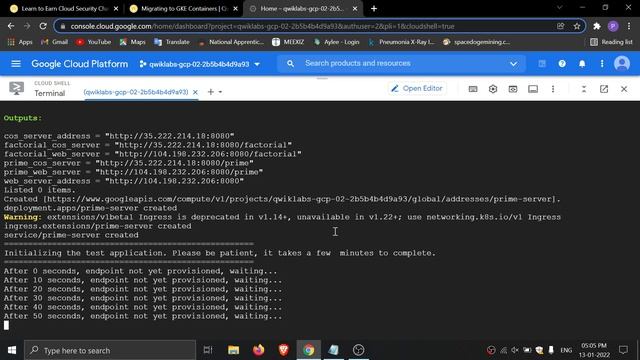Open the notifications bell

pyautogui.click(x=582, y=64)
